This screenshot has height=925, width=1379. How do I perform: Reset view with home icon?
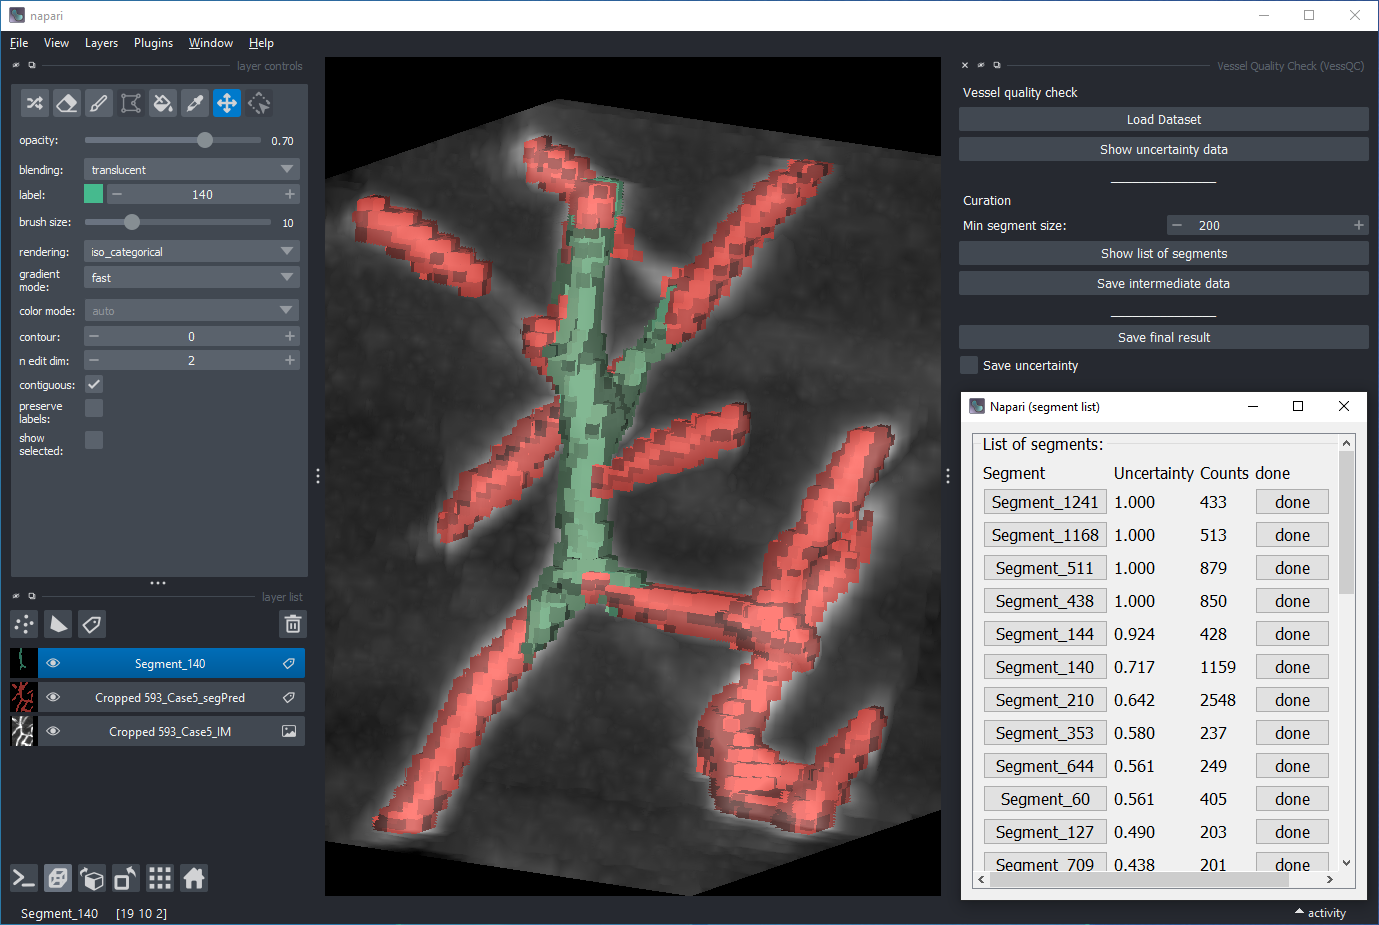click(x=194, y=878)
